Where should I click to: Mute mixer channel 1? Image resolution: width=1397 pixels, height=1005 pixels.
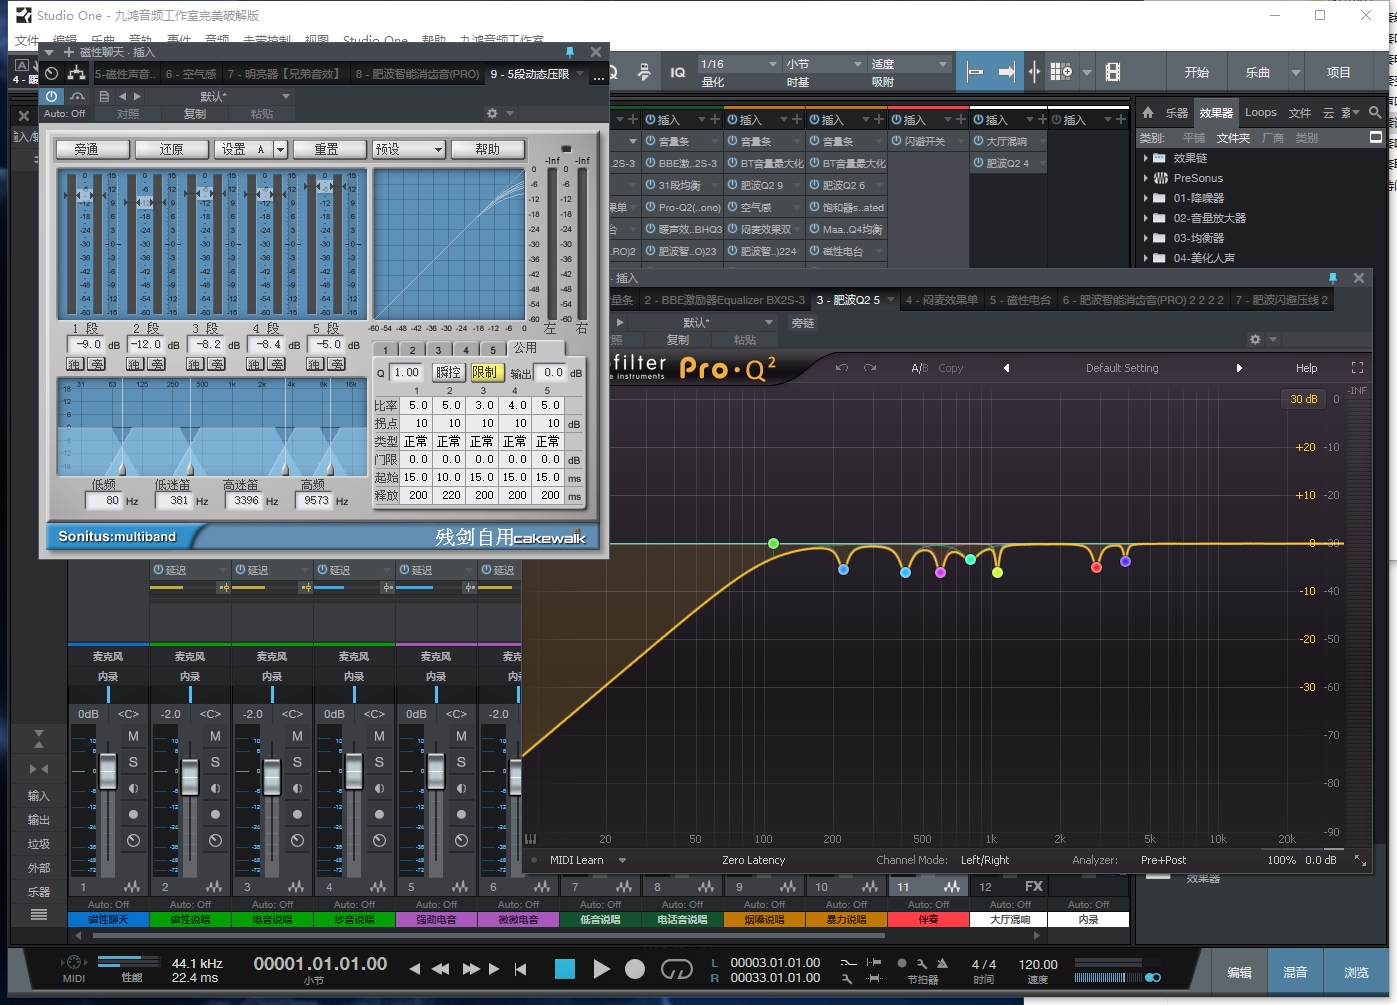click(x=133, y=736)
